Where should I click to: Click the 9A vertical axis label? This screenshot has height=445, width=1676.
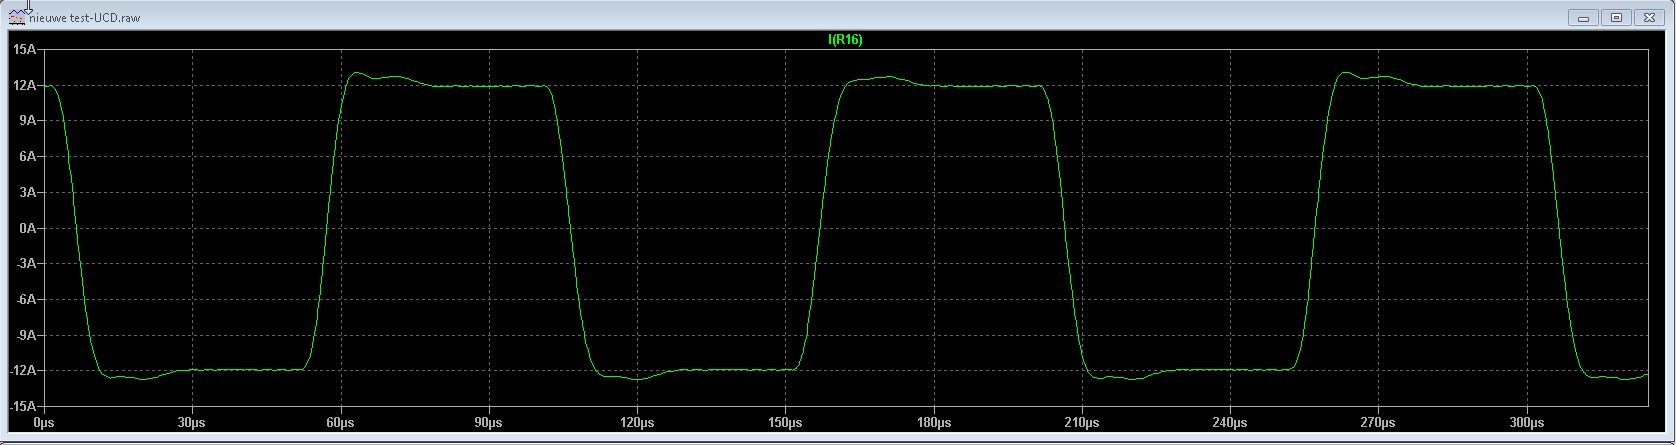pyautogui.click(x=28, y=120)
